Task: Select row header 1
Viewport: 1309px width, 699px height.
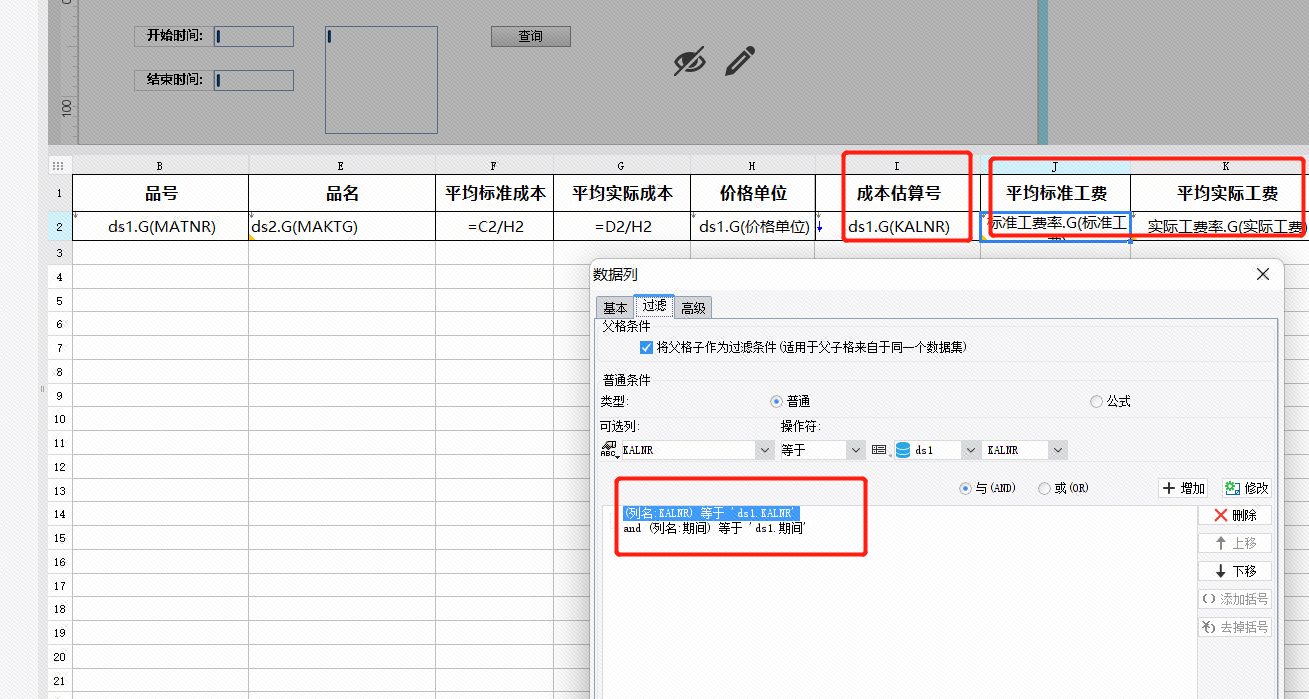Action: pyautogui.click(x=59, y=193)
